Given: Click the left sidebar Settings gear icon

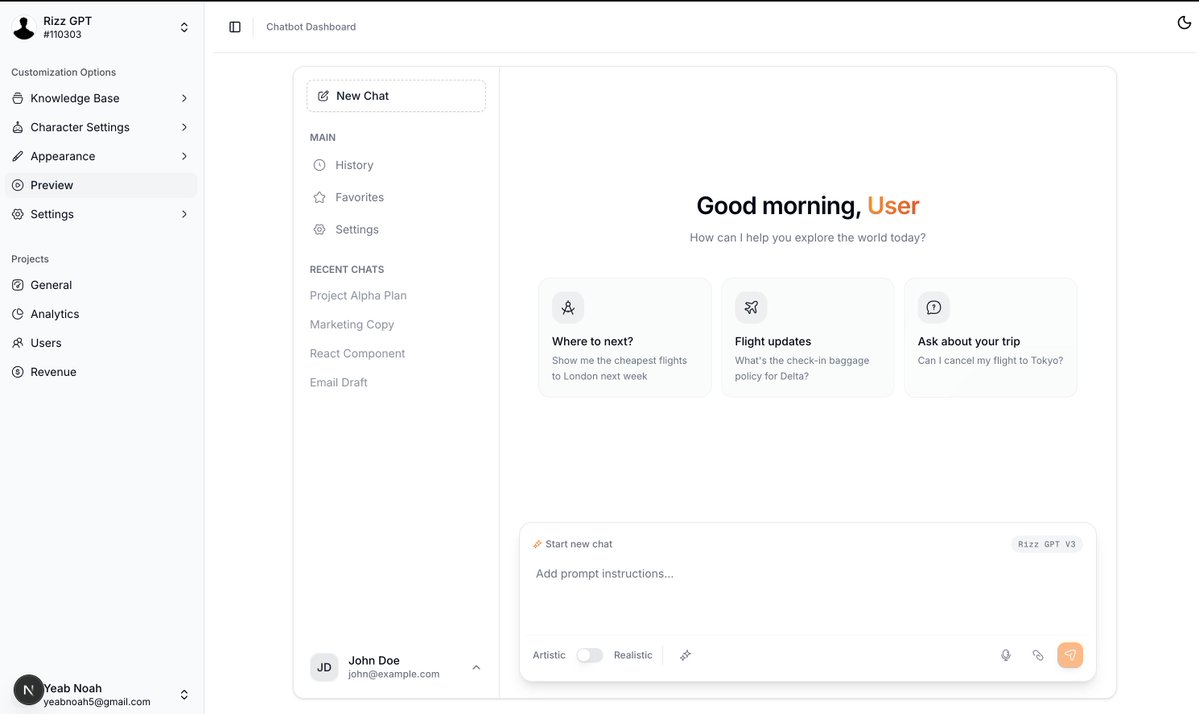Looking at the screenshot, I should pos(18,214).
